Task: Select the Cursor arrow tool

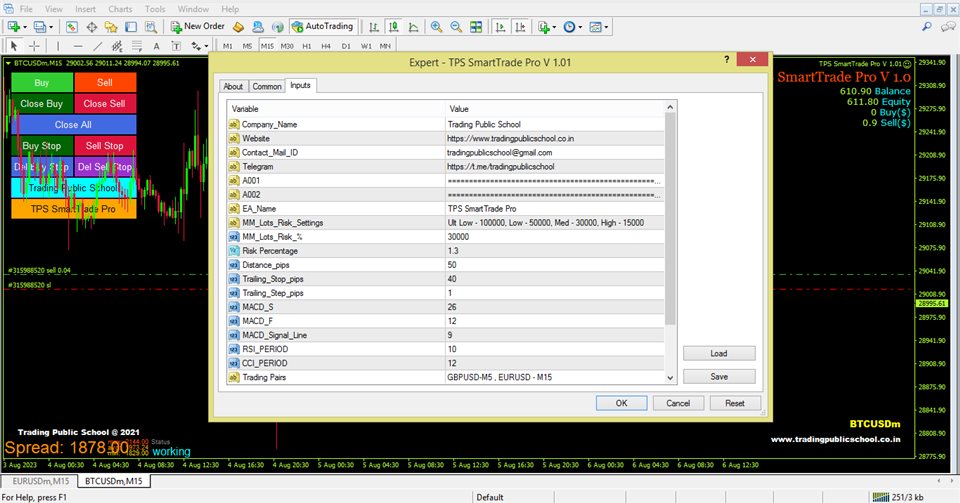Action: (14, 46)
